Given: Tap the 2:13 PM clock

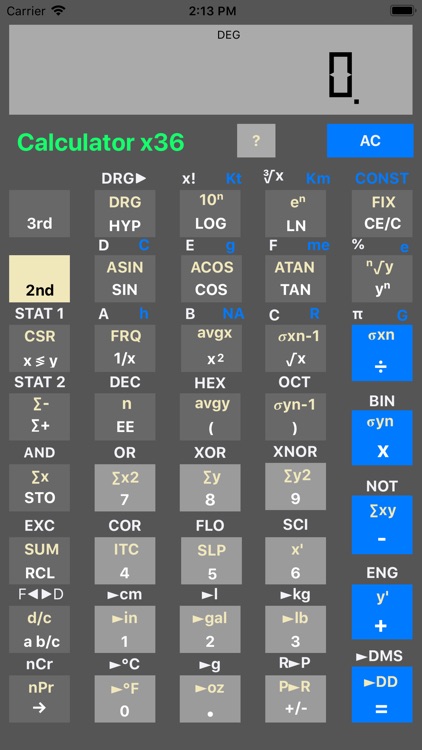Looking at the screenshot, I should 211,11.
